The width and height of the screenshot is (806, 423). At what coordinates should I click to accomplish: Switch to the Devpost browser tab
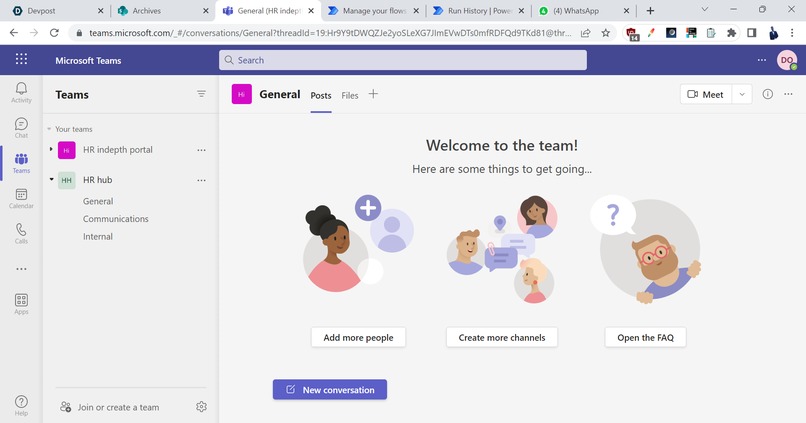(x=56, y=11)
